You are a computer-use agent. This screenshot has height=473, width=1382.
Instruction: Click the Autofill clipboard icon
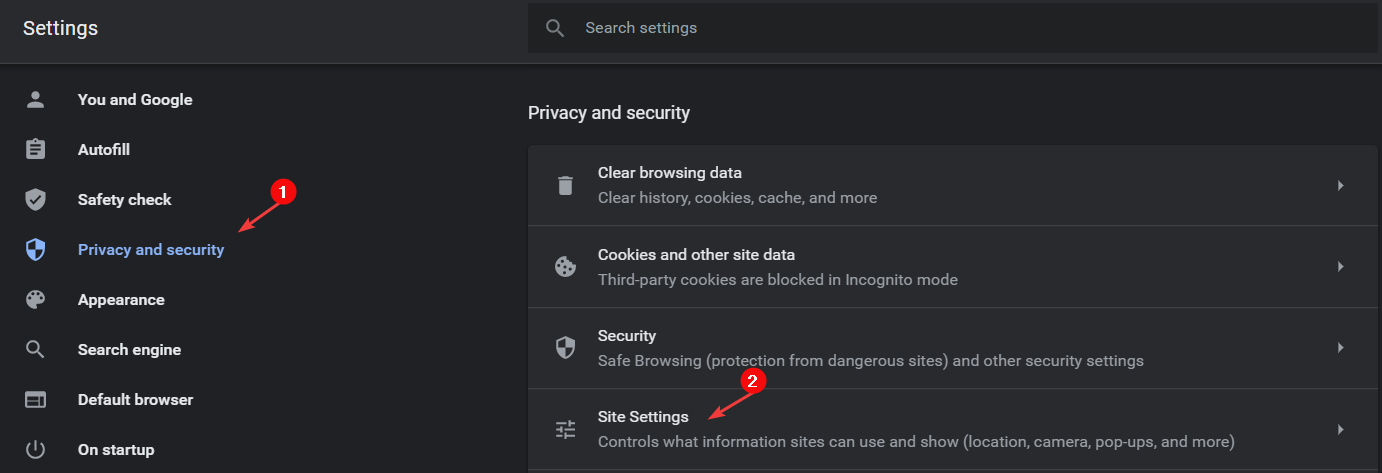coord(36,149)
